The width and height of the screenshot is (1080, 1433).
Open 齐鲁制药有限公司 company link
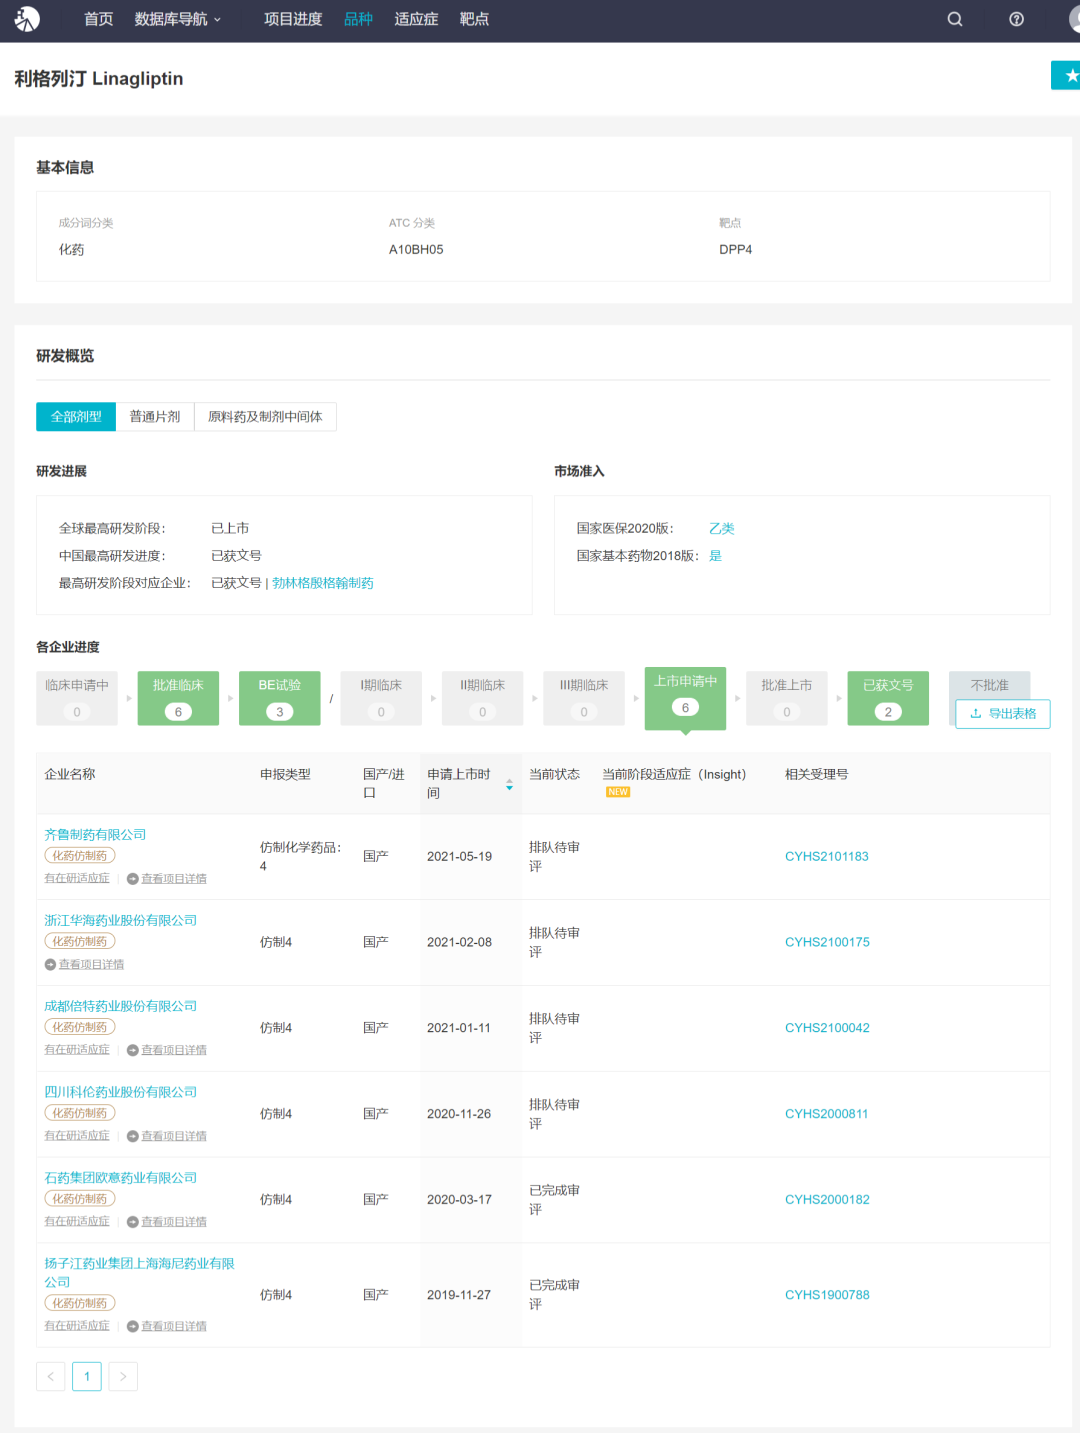[x=95, y=834]
